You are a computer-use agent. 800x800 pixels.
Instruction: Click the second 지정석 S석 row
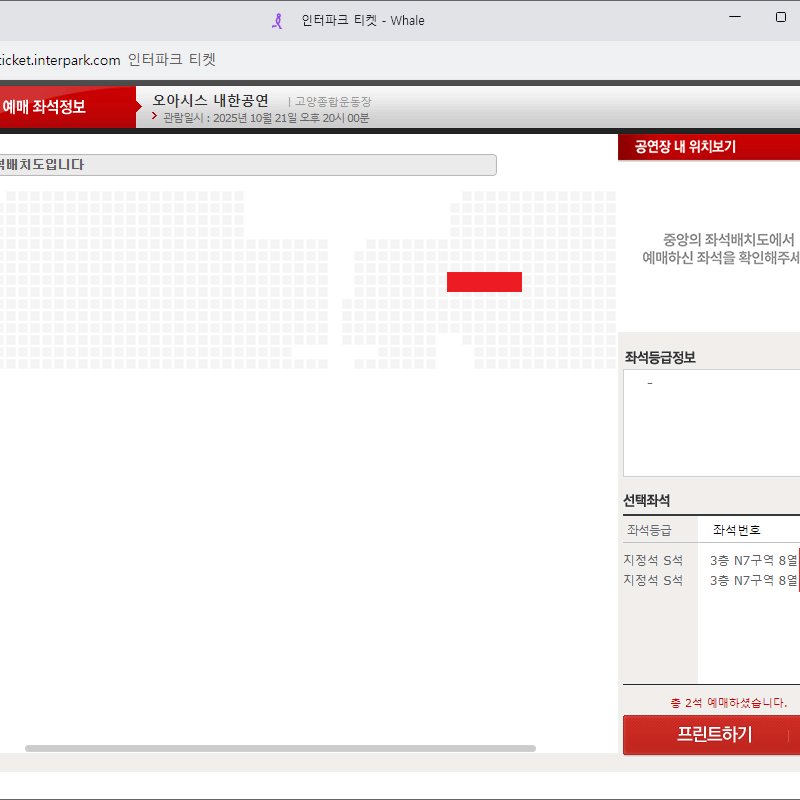pos(653,580)
